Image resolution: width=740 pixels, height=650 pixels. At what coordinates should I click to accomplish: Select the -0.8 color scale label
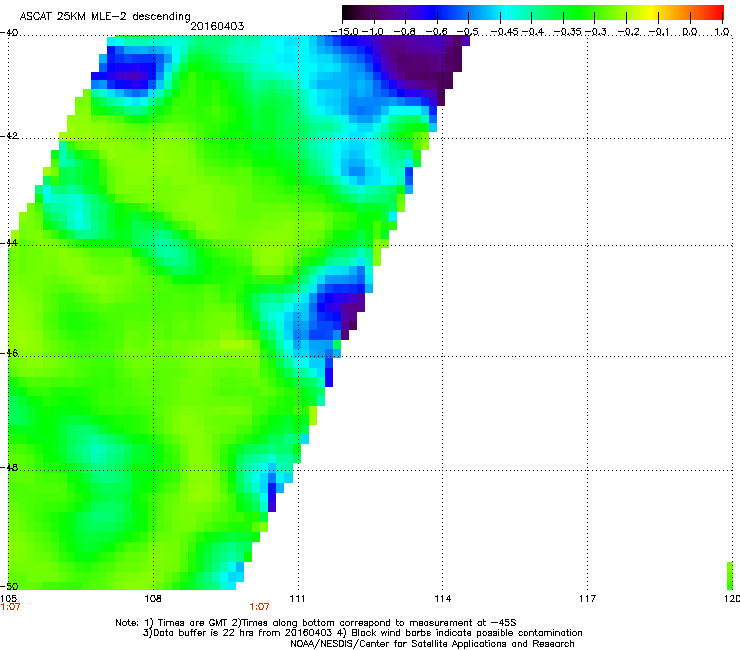404,32
